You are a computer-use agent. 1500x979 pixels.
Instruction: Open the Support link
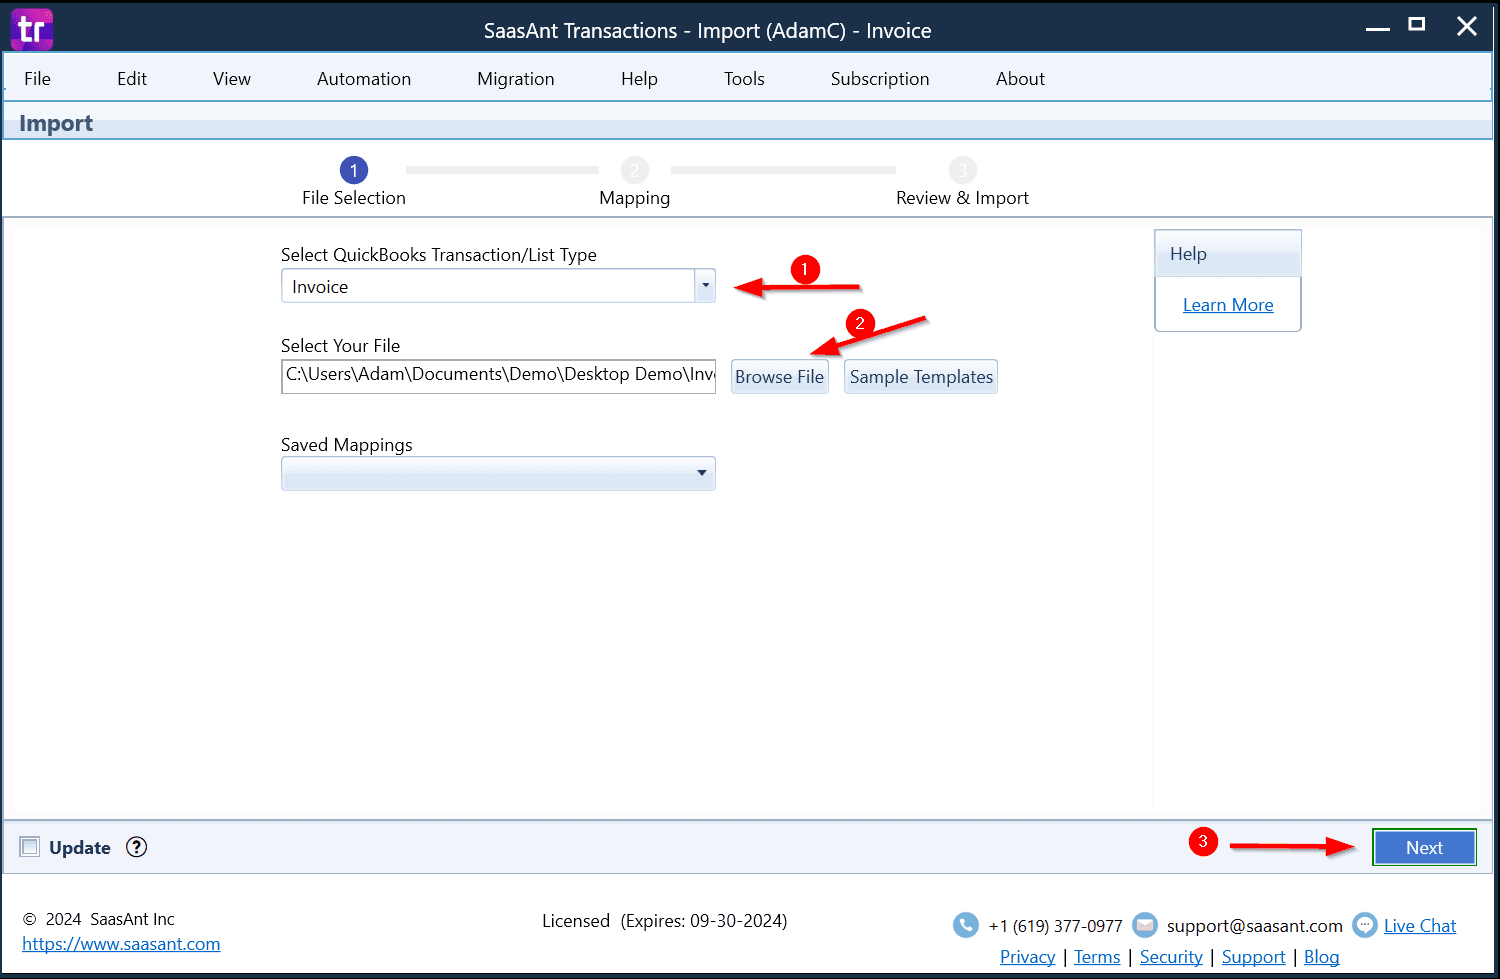point(1253,957)
